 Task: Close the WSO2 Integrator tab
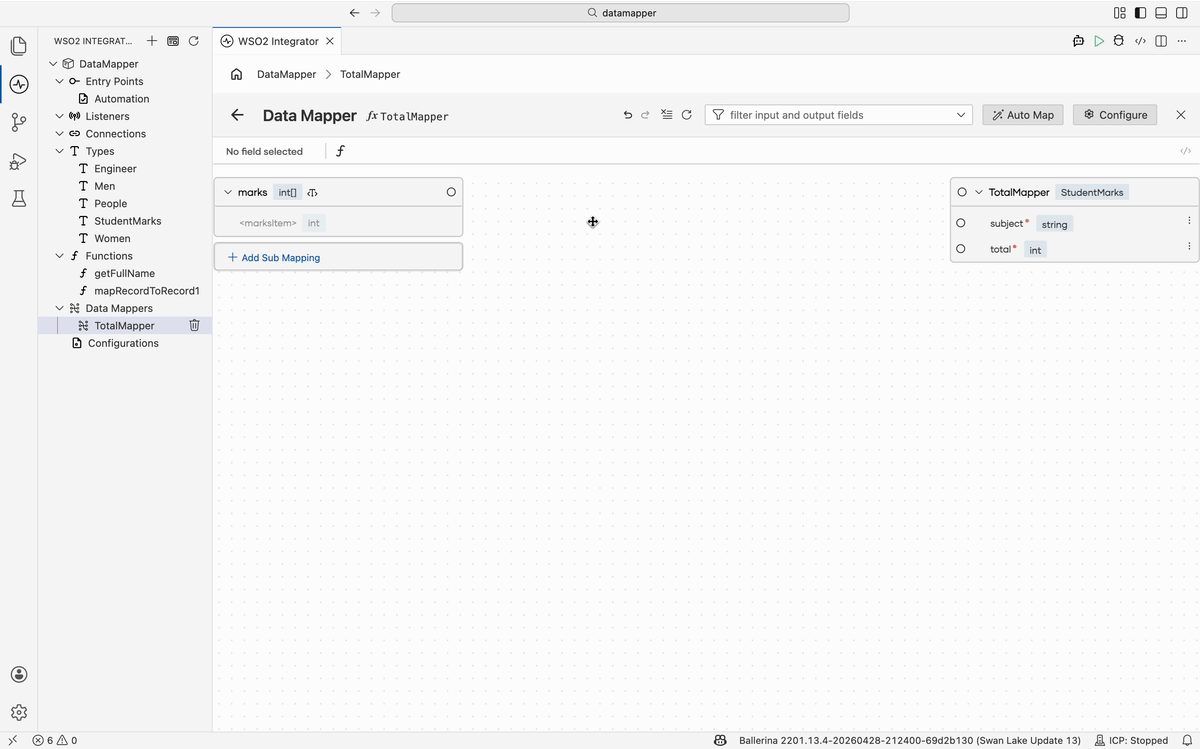330,41
